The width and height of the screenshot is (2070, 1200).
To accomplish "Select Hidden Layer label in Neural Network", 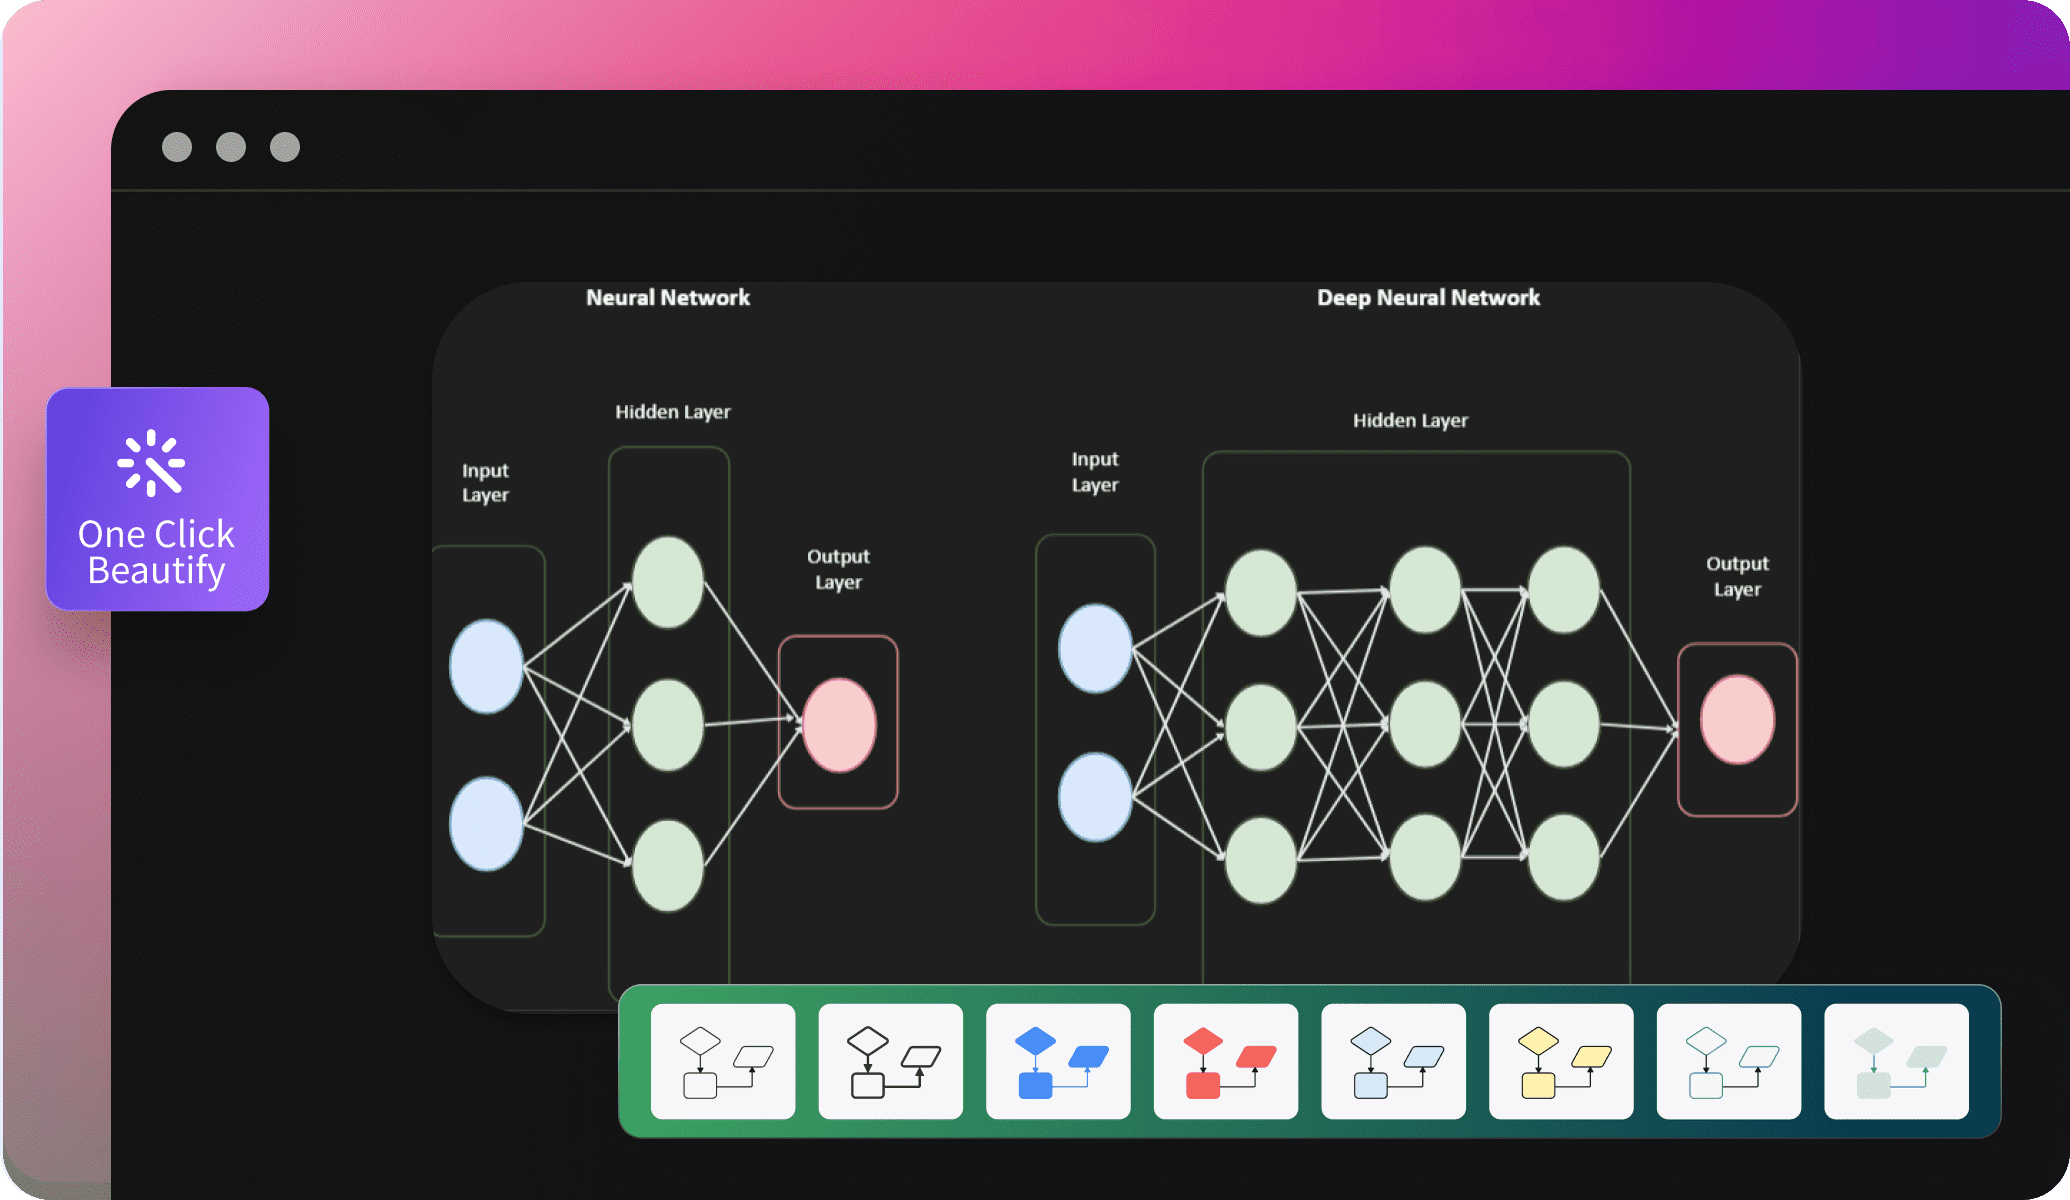I will (x=673, y=412).
